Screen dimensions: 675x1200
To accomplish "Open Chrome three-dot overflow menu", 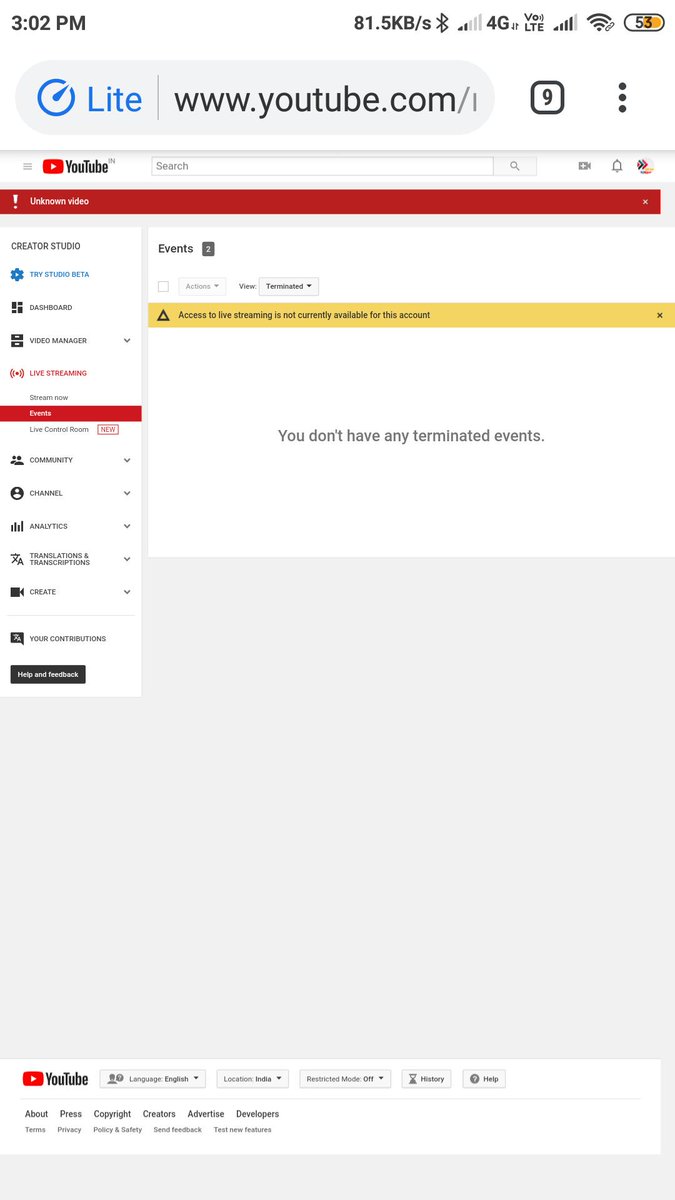I will pyautogui.click(x=622, y=98).
